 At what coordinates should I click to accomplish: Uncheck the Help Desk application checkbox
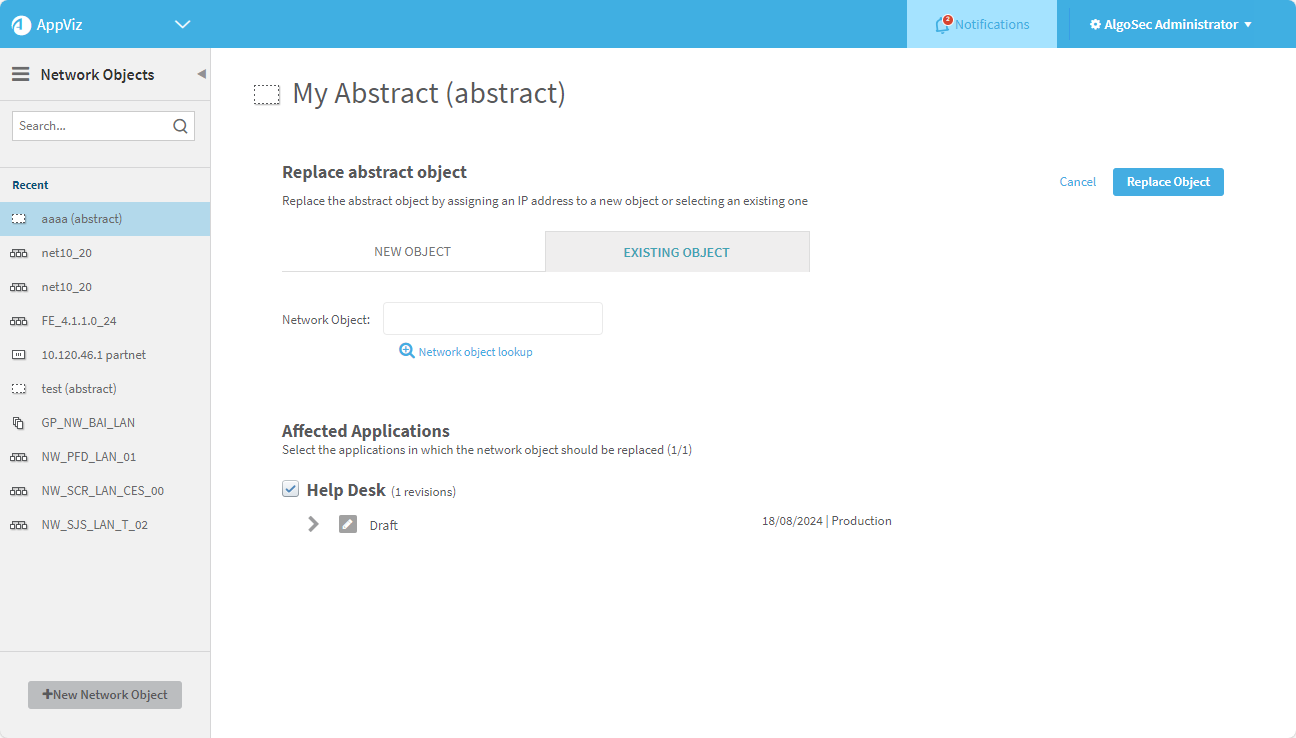pos(291,489)
